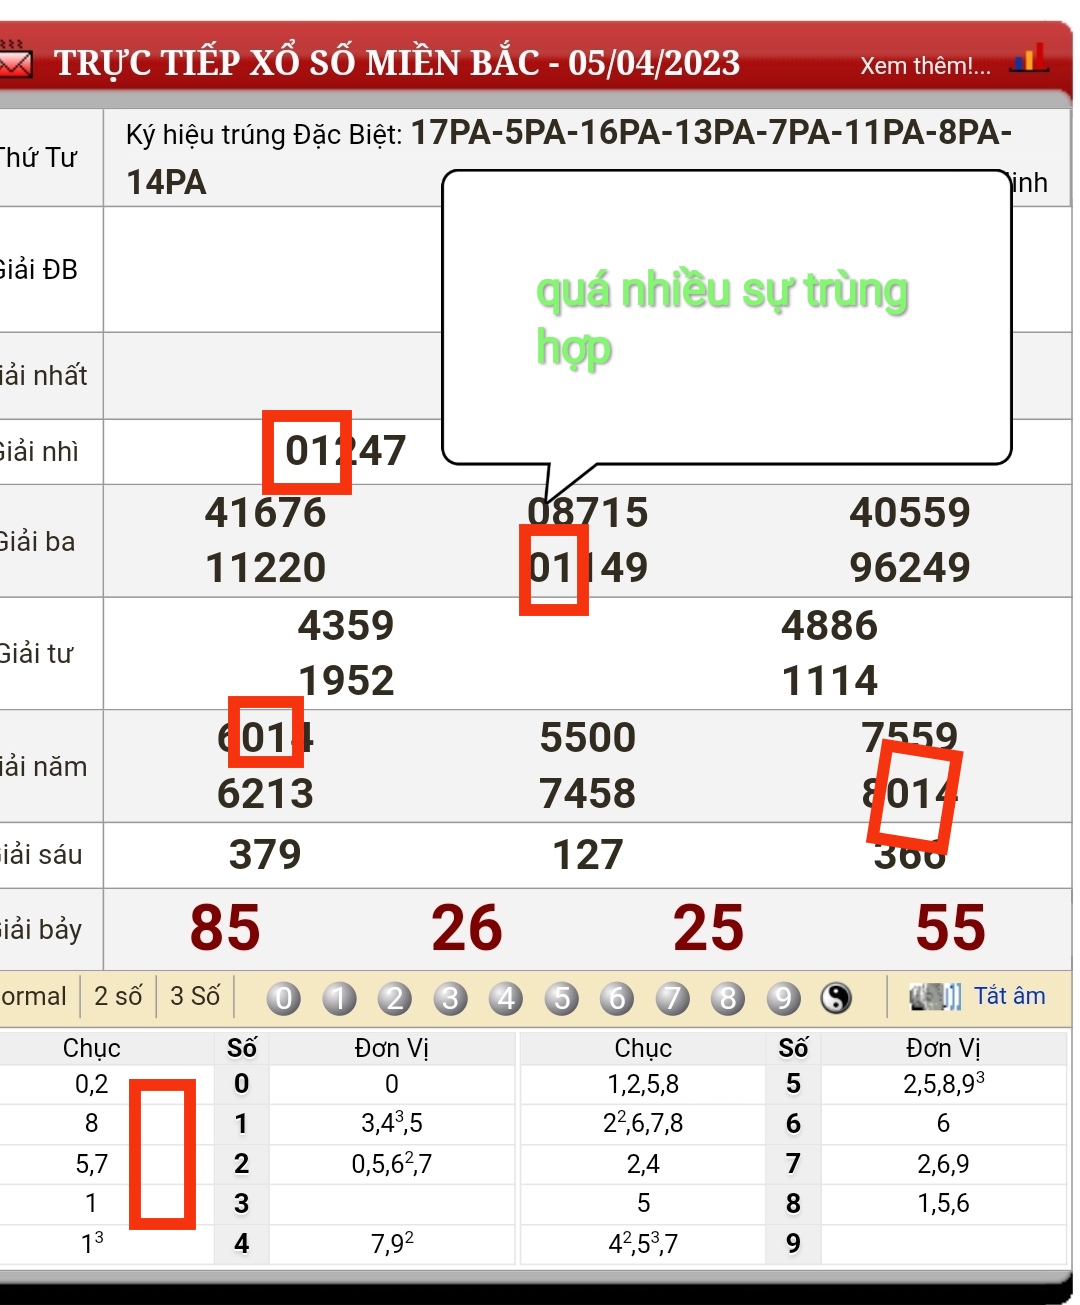Screen dimensions: 1080x1305
Task: Switch to the 3 Số view
Action: 195,997
